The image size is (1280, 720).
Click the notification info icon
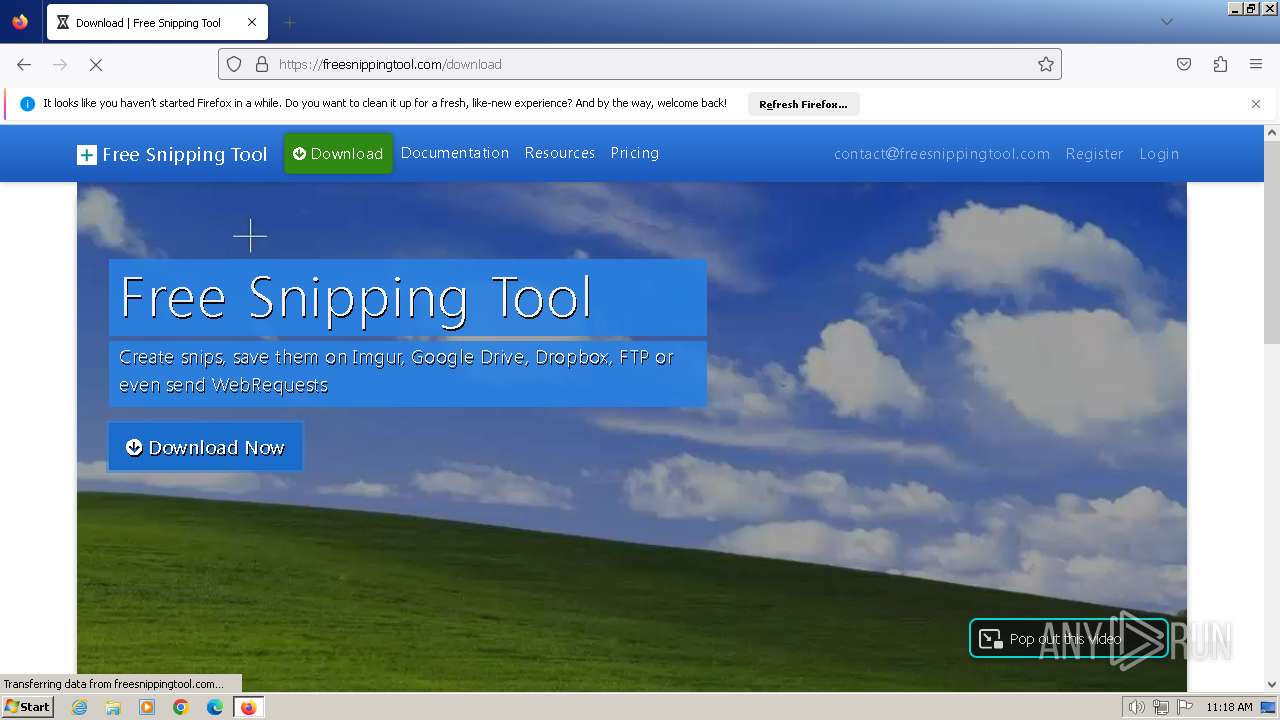pyautogui.click(x=27, y=104)
